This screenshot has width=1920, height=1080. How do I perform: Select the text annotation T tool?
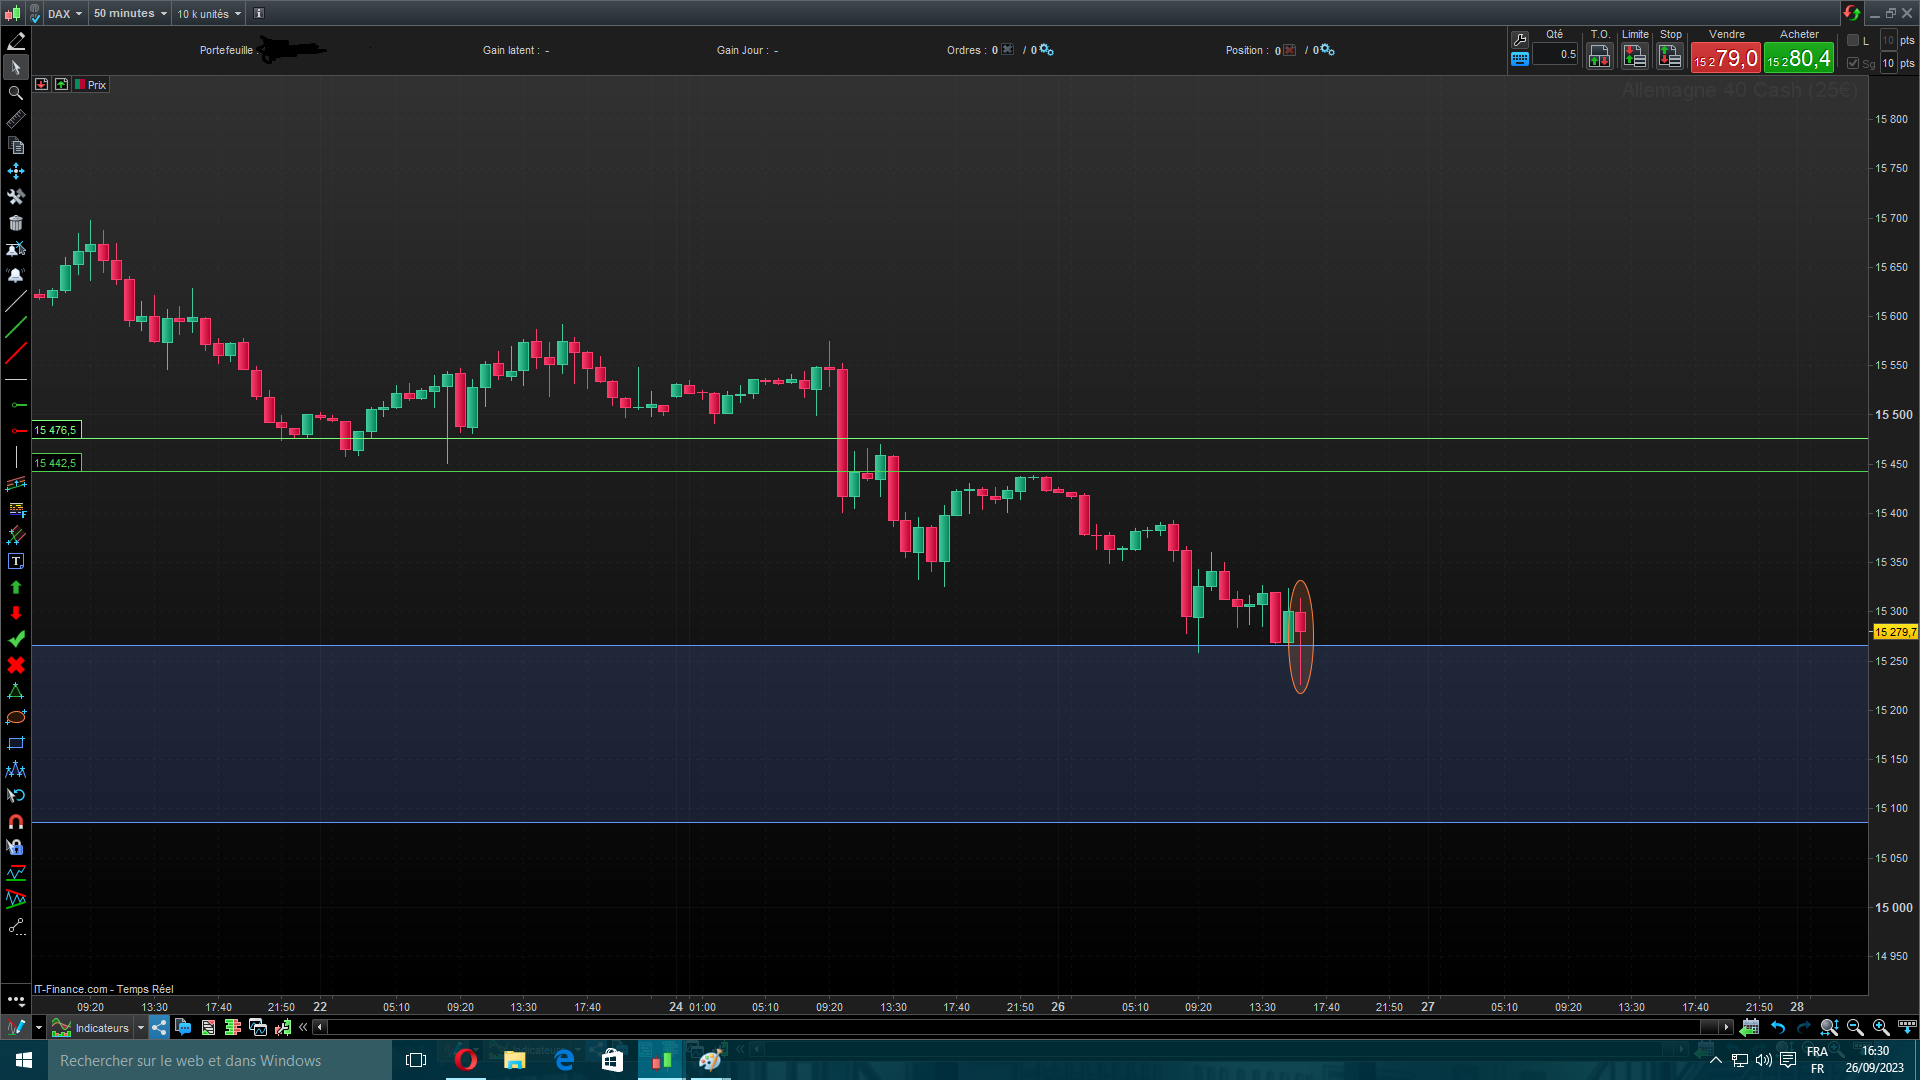coord(16,562)
